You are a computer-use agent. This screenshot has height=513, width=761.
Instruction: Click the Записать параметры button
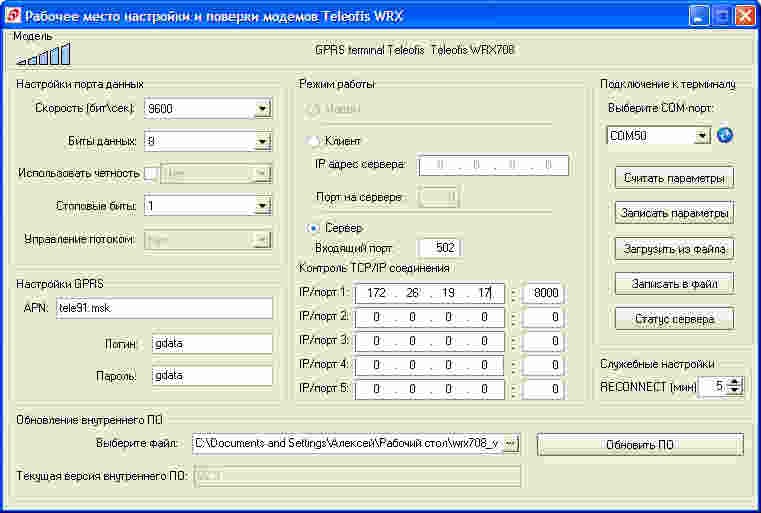point(674,213)
